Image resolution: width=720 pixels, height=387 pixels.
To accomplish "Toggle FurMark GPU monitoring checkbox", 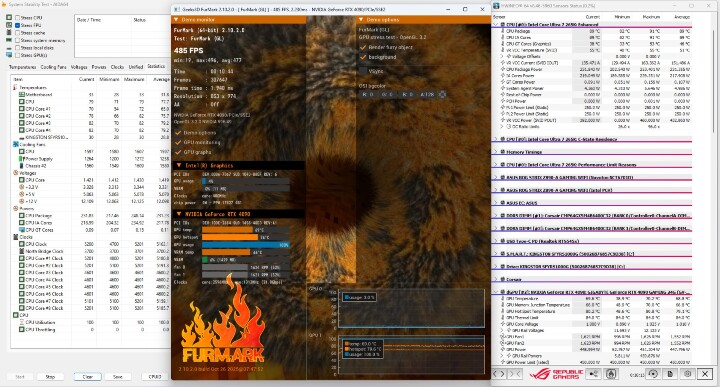I will point(178,142).
